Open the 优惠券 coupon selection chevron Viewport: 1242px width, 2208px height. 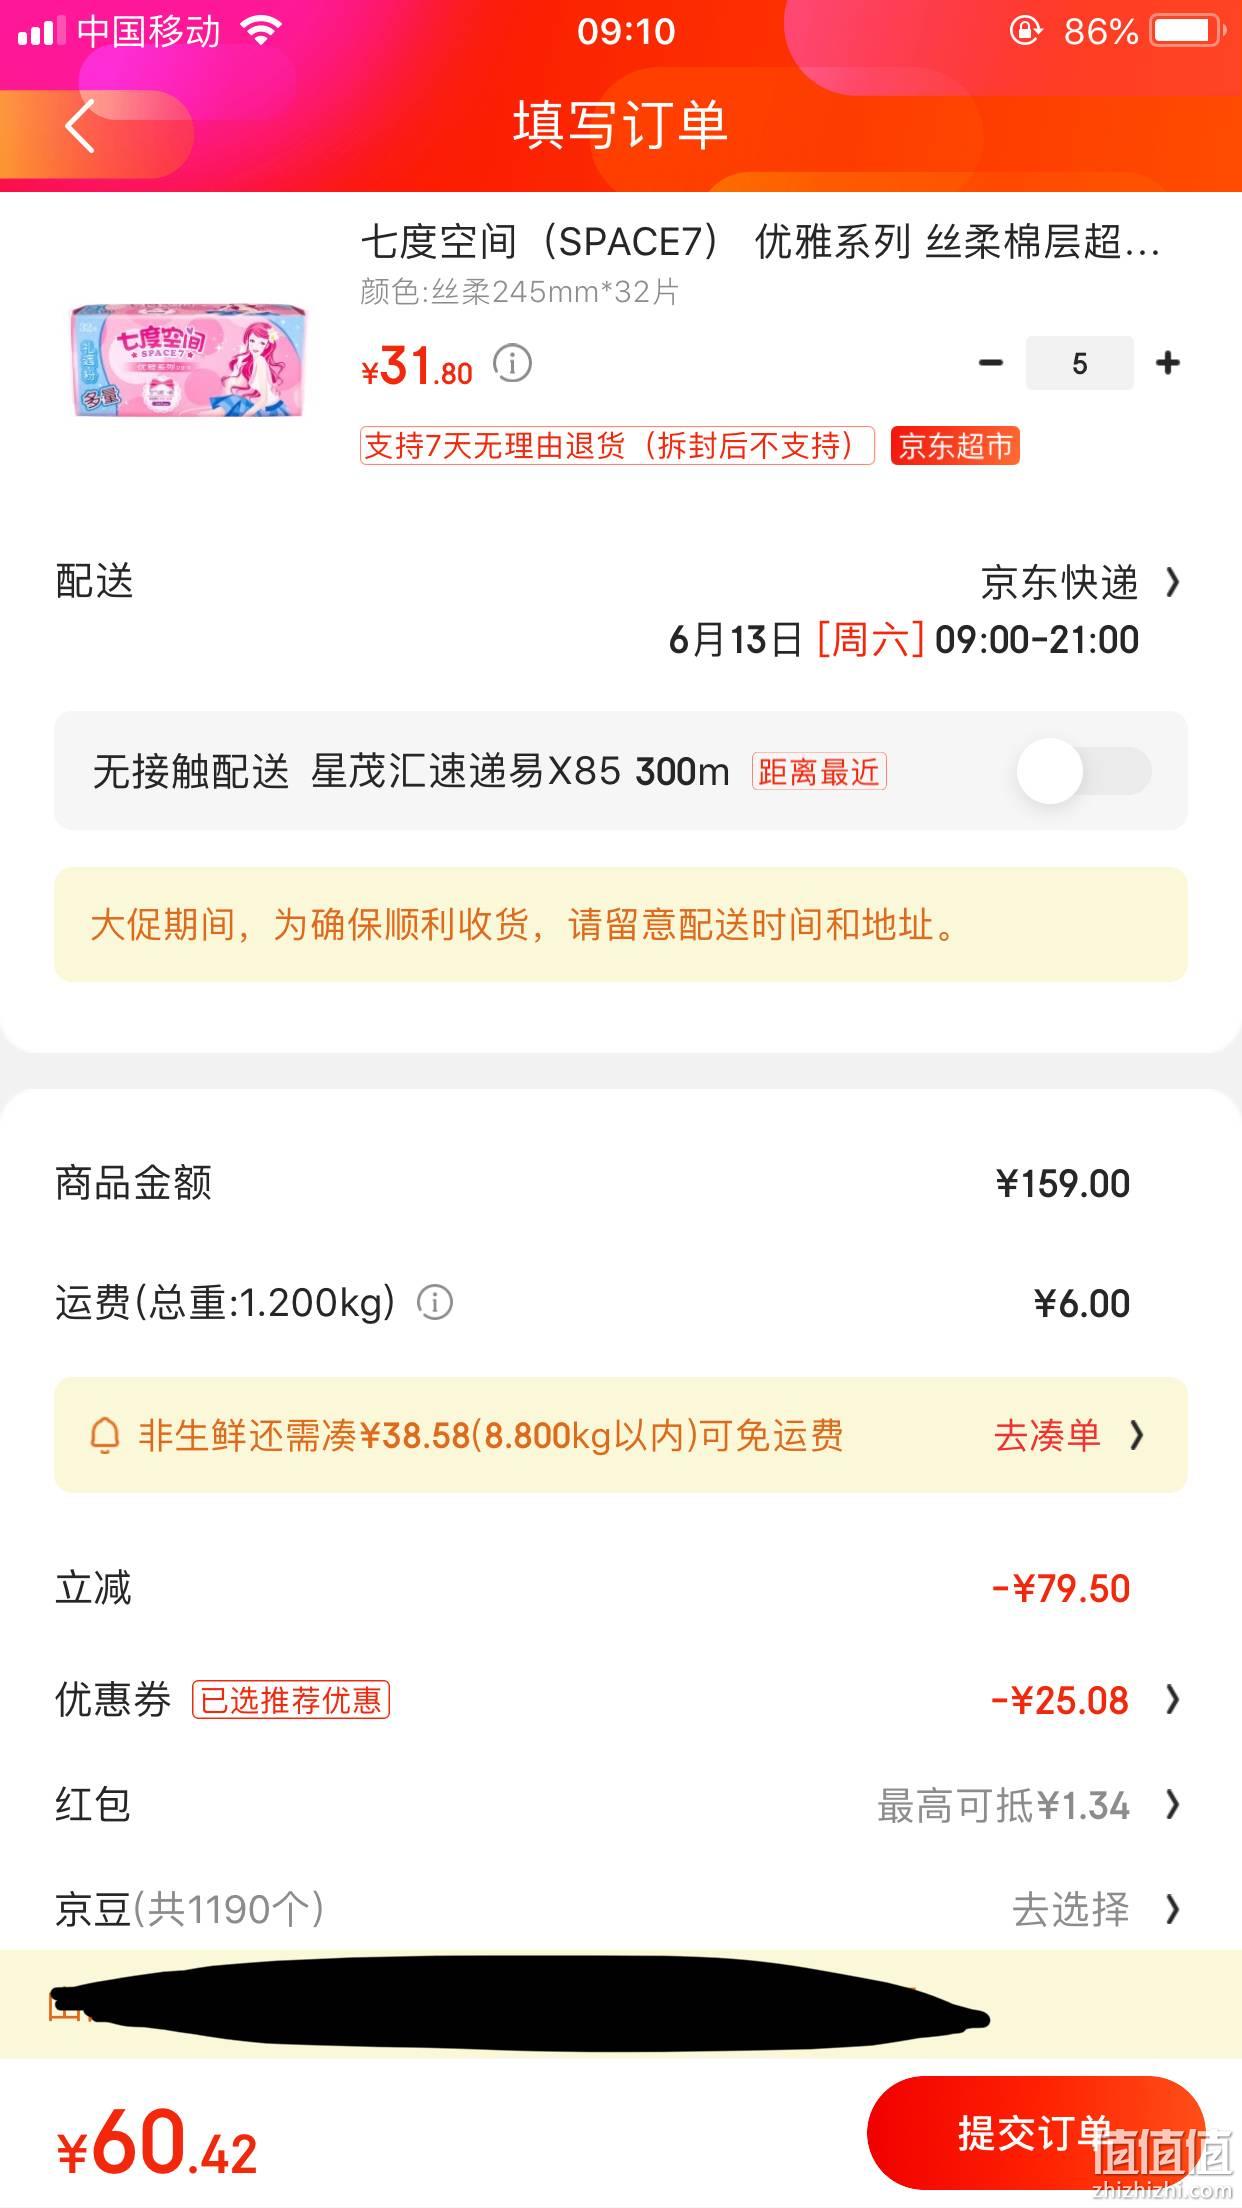click(x=1173, y=1699)
